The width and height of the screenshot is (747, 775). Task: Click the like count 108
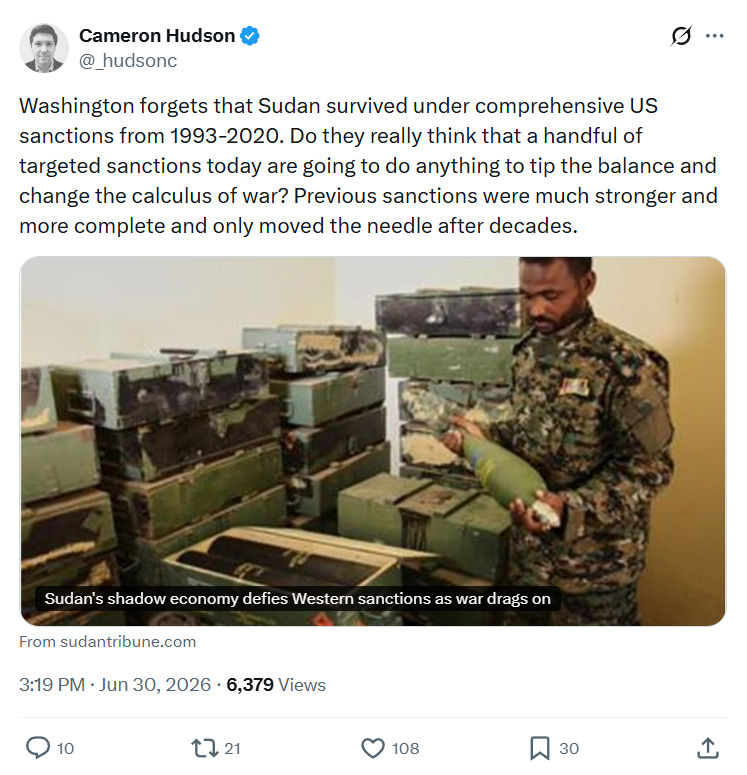point(405,748)
